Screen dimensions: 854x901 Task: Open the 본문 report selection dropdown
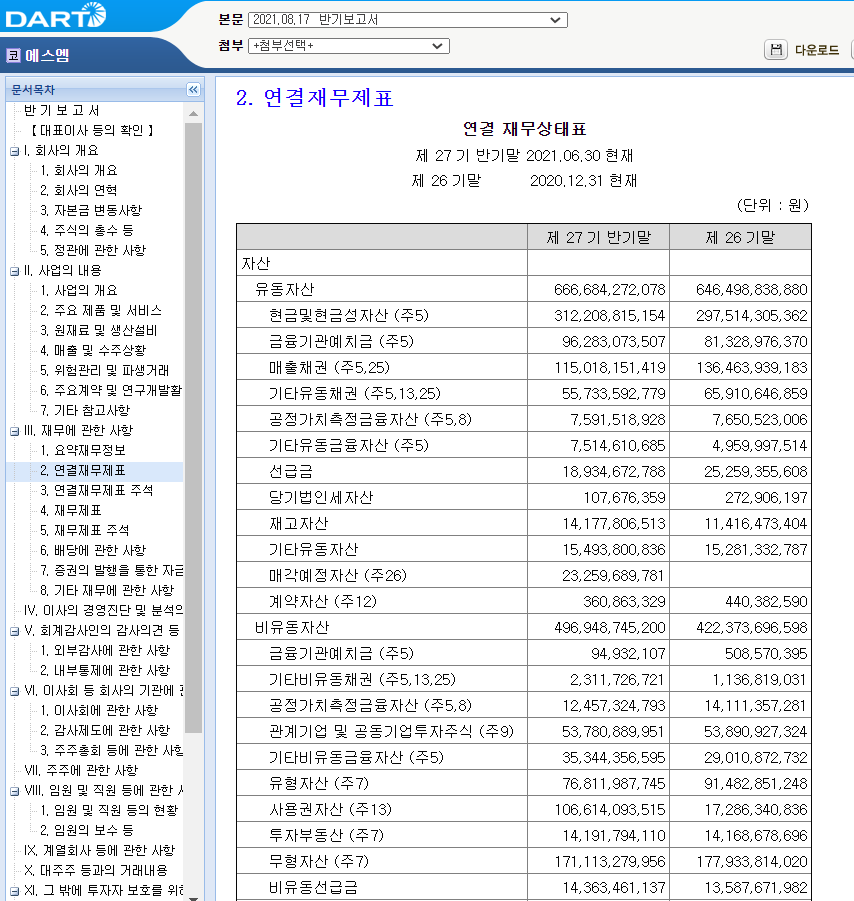click(x=407, y=20)
